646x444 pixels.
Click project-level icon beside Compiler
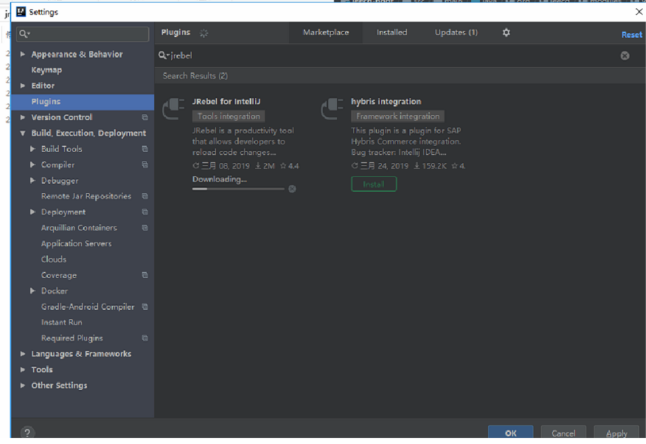(x=145, y=165)
